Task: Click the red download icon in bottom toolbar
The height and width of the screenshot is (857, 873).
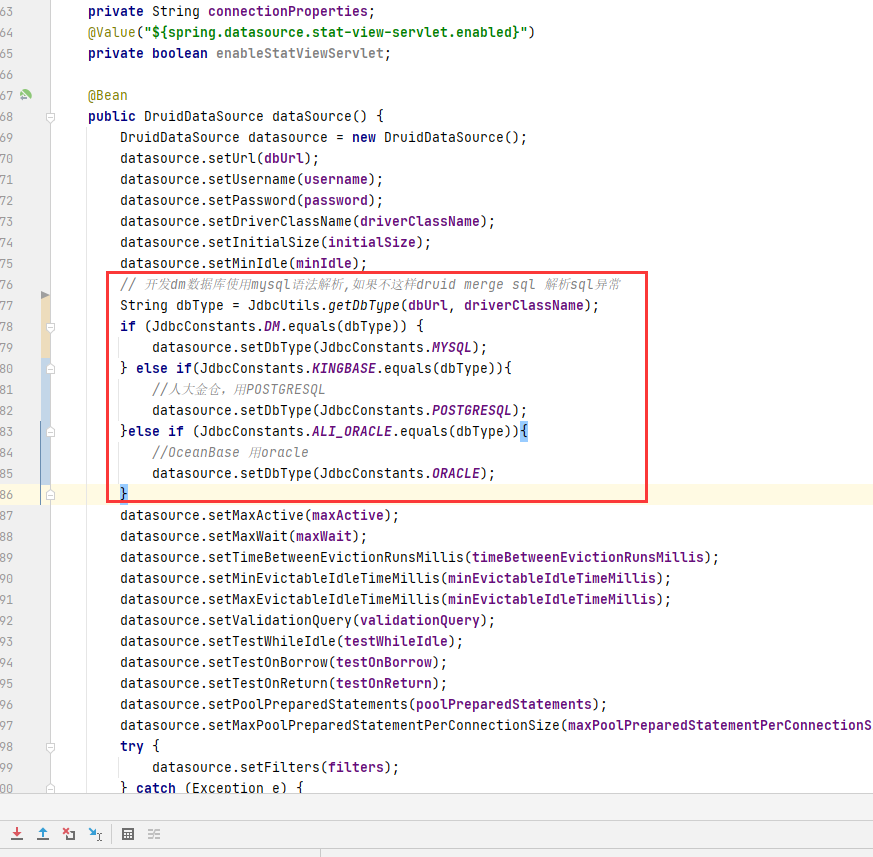Action: (x=16, y=833)
